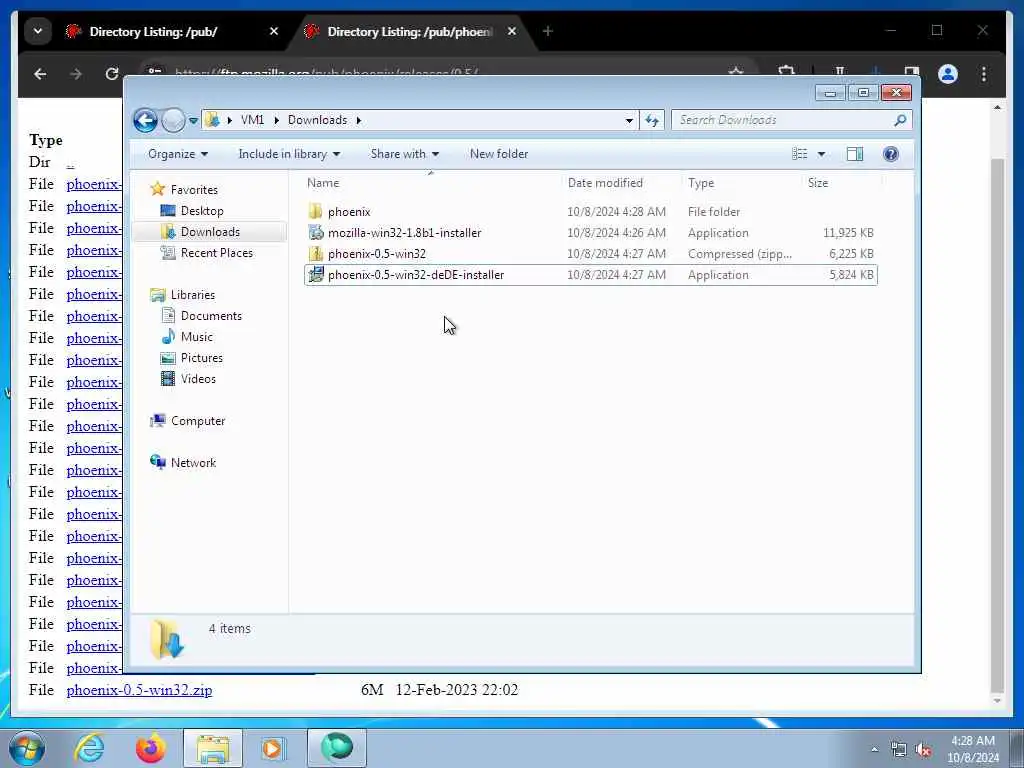Screen dimensions: 1024x768
Task: Reload the browser page
Action: click(x=112, y=74)
